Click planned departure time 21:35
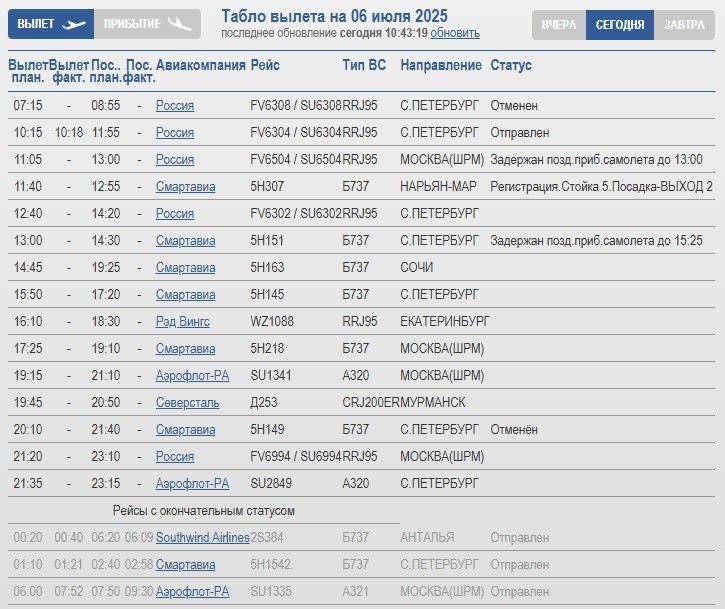 28,484
